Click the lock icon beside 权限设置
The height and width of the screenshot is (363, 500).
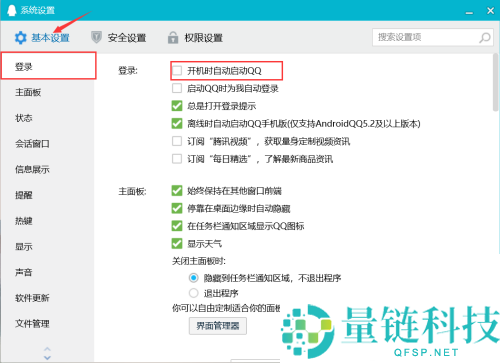[173, 38]
